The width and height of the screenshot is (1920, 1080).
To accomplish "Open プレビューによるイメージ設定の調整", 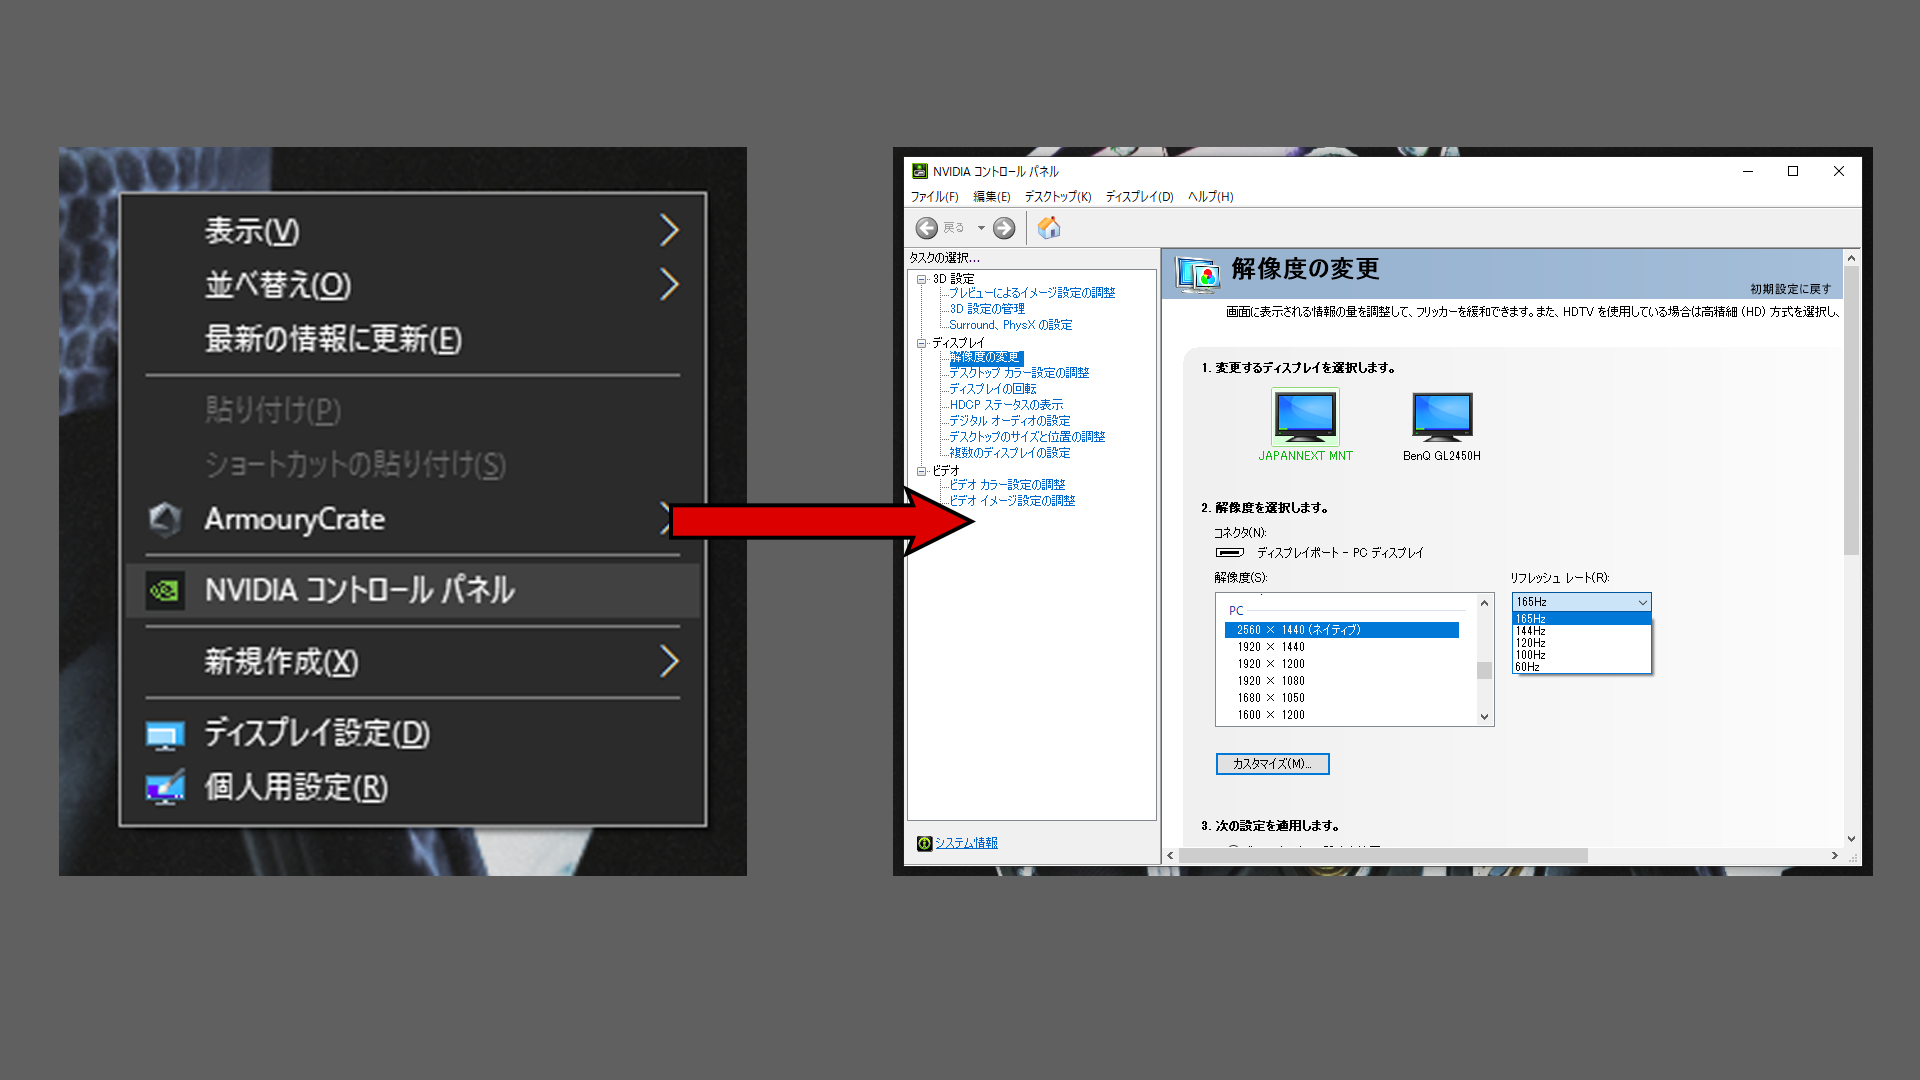I will pyautogui.click(x=1032, y=293).
